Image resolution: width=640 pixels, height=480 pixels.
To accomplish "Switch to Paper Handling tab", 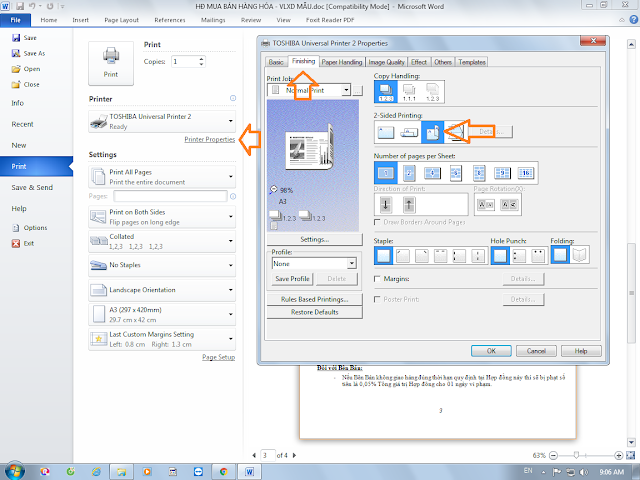I will click(x=342, y=62).
